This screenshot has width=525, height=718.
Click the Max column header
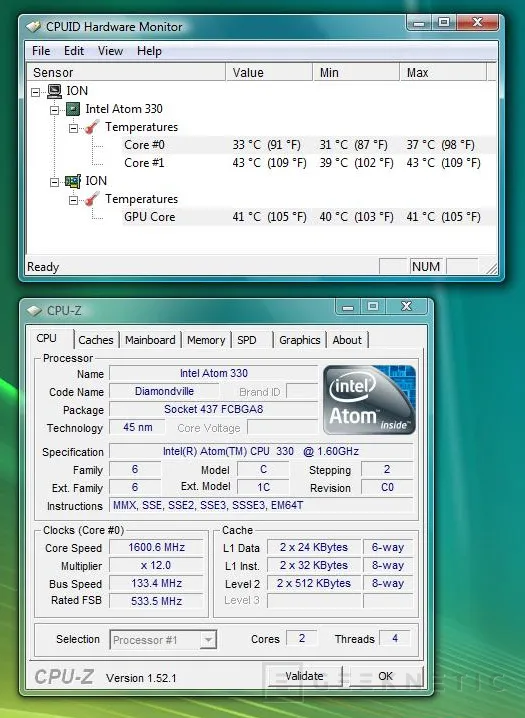pos(444,72)
